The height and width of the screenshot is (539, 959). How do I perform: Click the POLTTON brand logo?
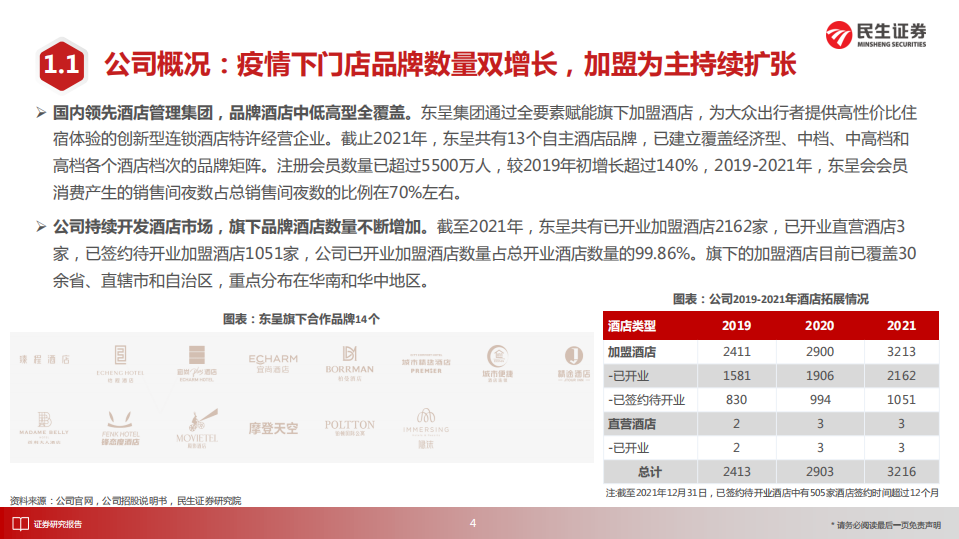point(349,428)
